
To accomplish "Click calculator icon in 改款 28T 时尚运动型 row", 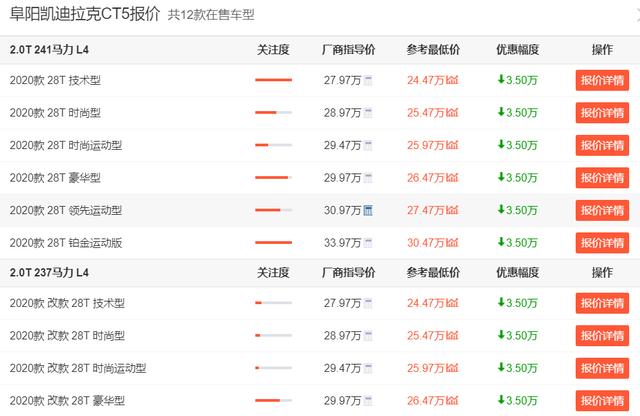I will (368, 368).
